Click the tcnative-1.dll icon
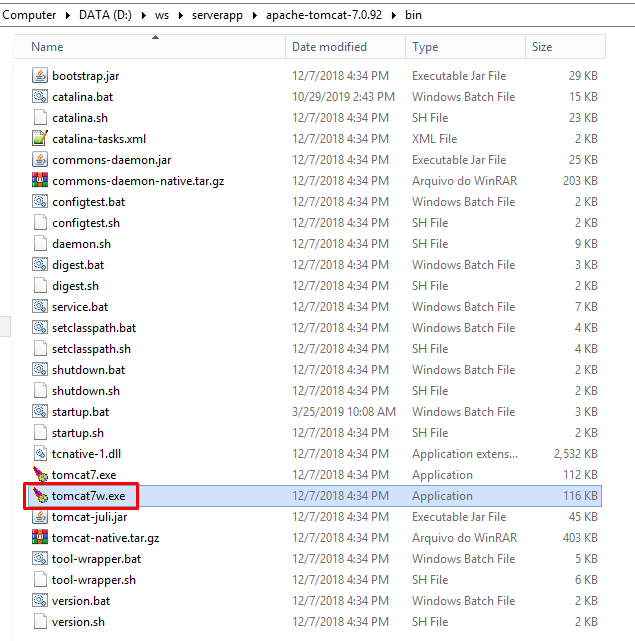Viewport: 635px width, 641px height. (x=40, y=454)
